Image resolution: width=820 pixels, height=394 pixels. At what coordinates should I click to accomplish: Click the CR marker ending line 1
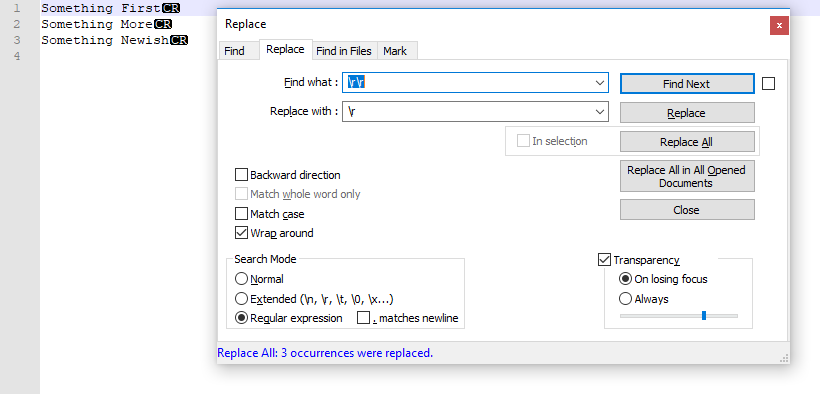click(x=170, y=8)
